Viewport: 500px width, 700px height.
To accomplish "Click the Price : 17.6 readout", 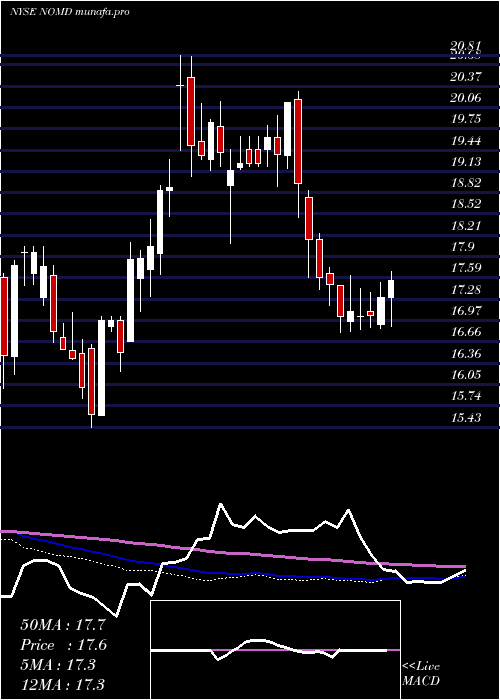I will pos(63,645).
